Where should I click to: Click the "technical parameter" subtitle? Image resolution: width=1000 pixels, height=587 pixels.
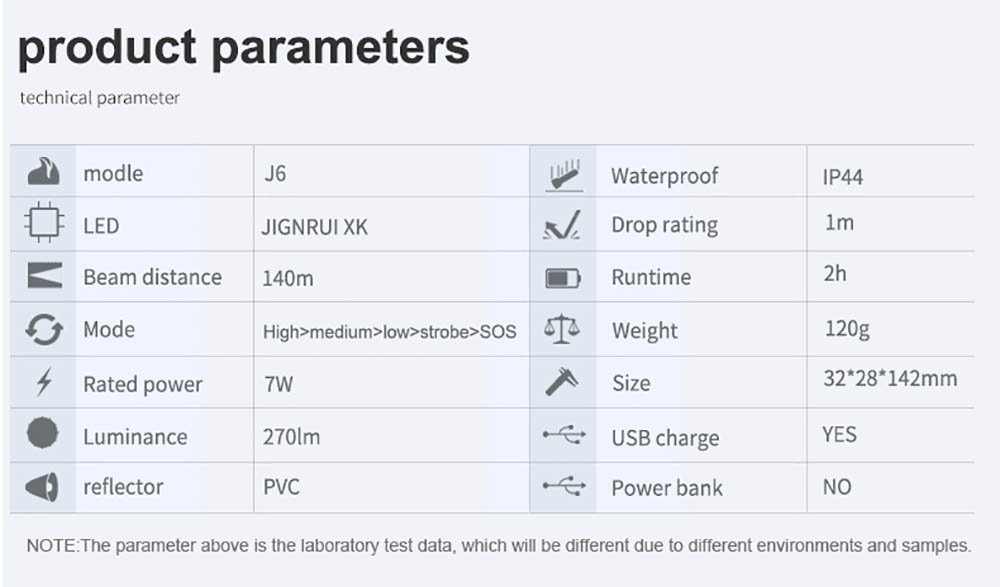tap(100, 98)
